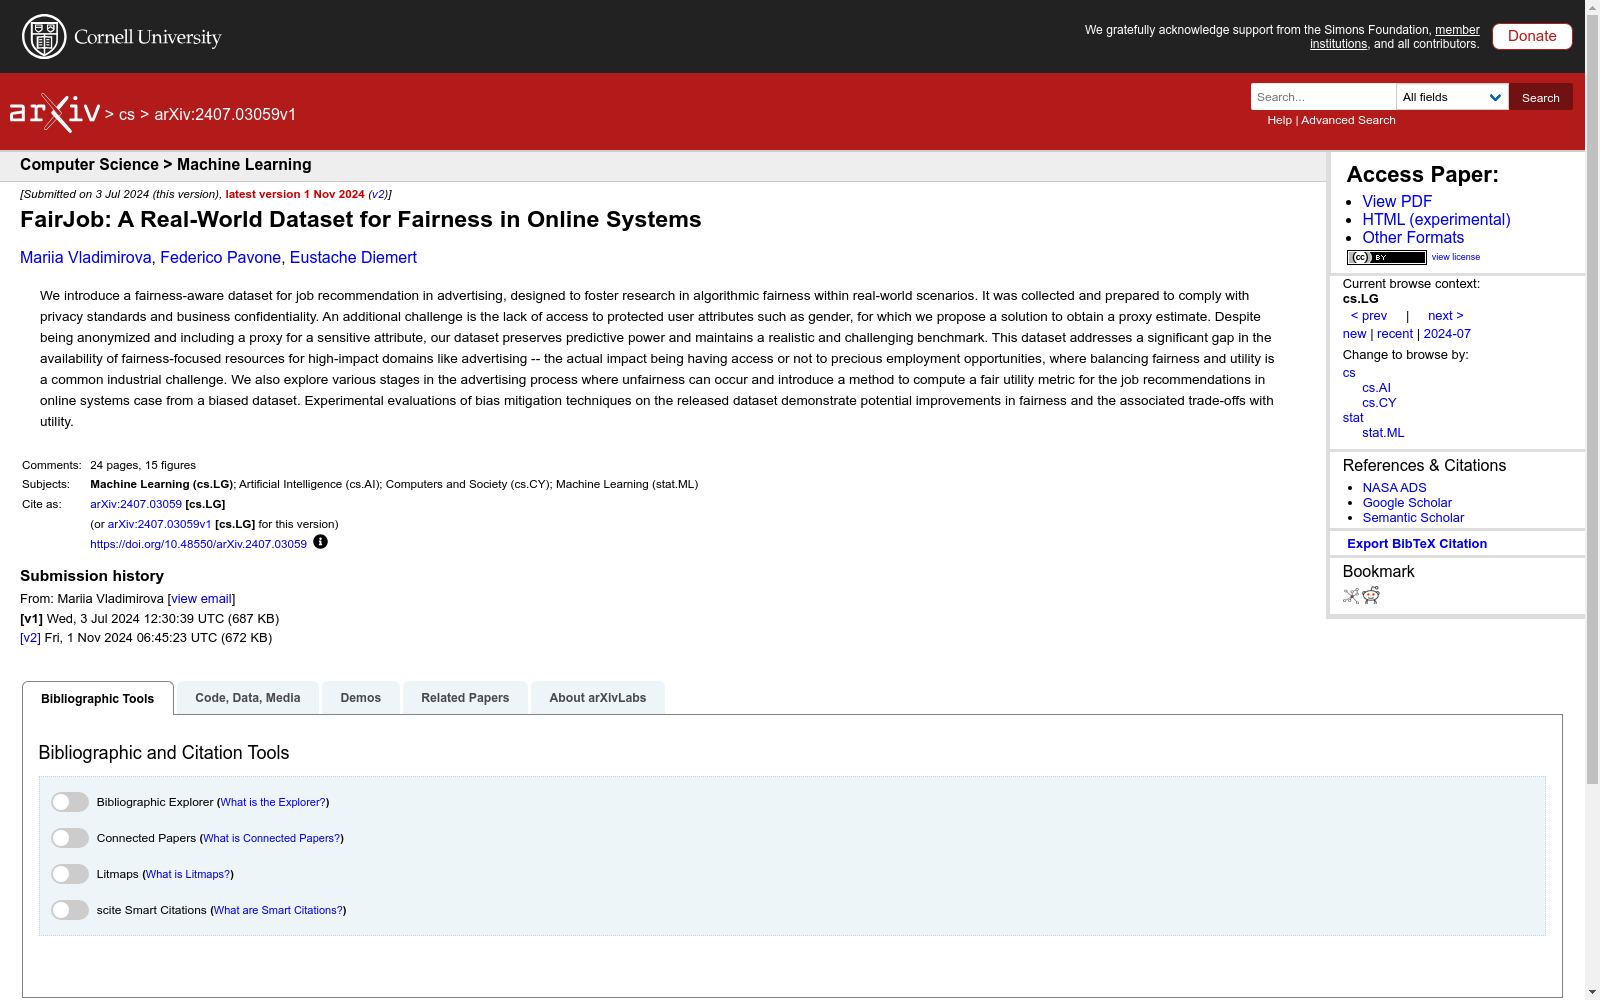Click the Search button

(1541, 97)
